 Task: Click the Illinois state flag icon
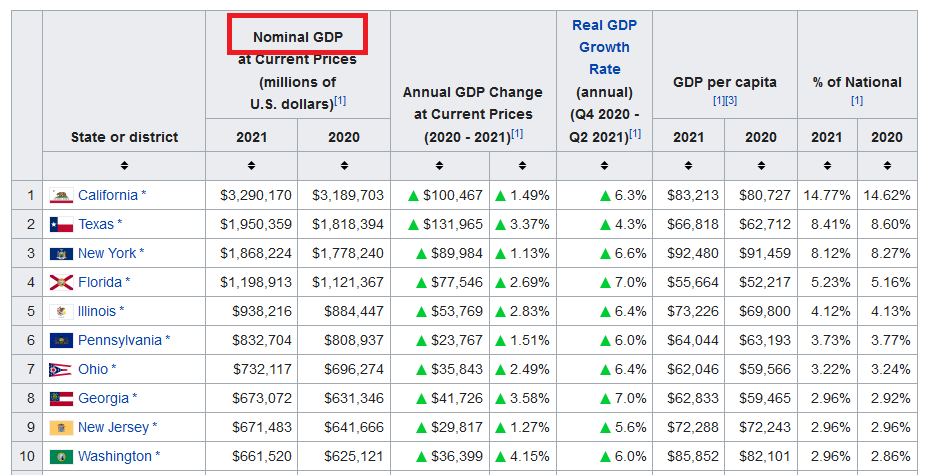coord(61,311)
